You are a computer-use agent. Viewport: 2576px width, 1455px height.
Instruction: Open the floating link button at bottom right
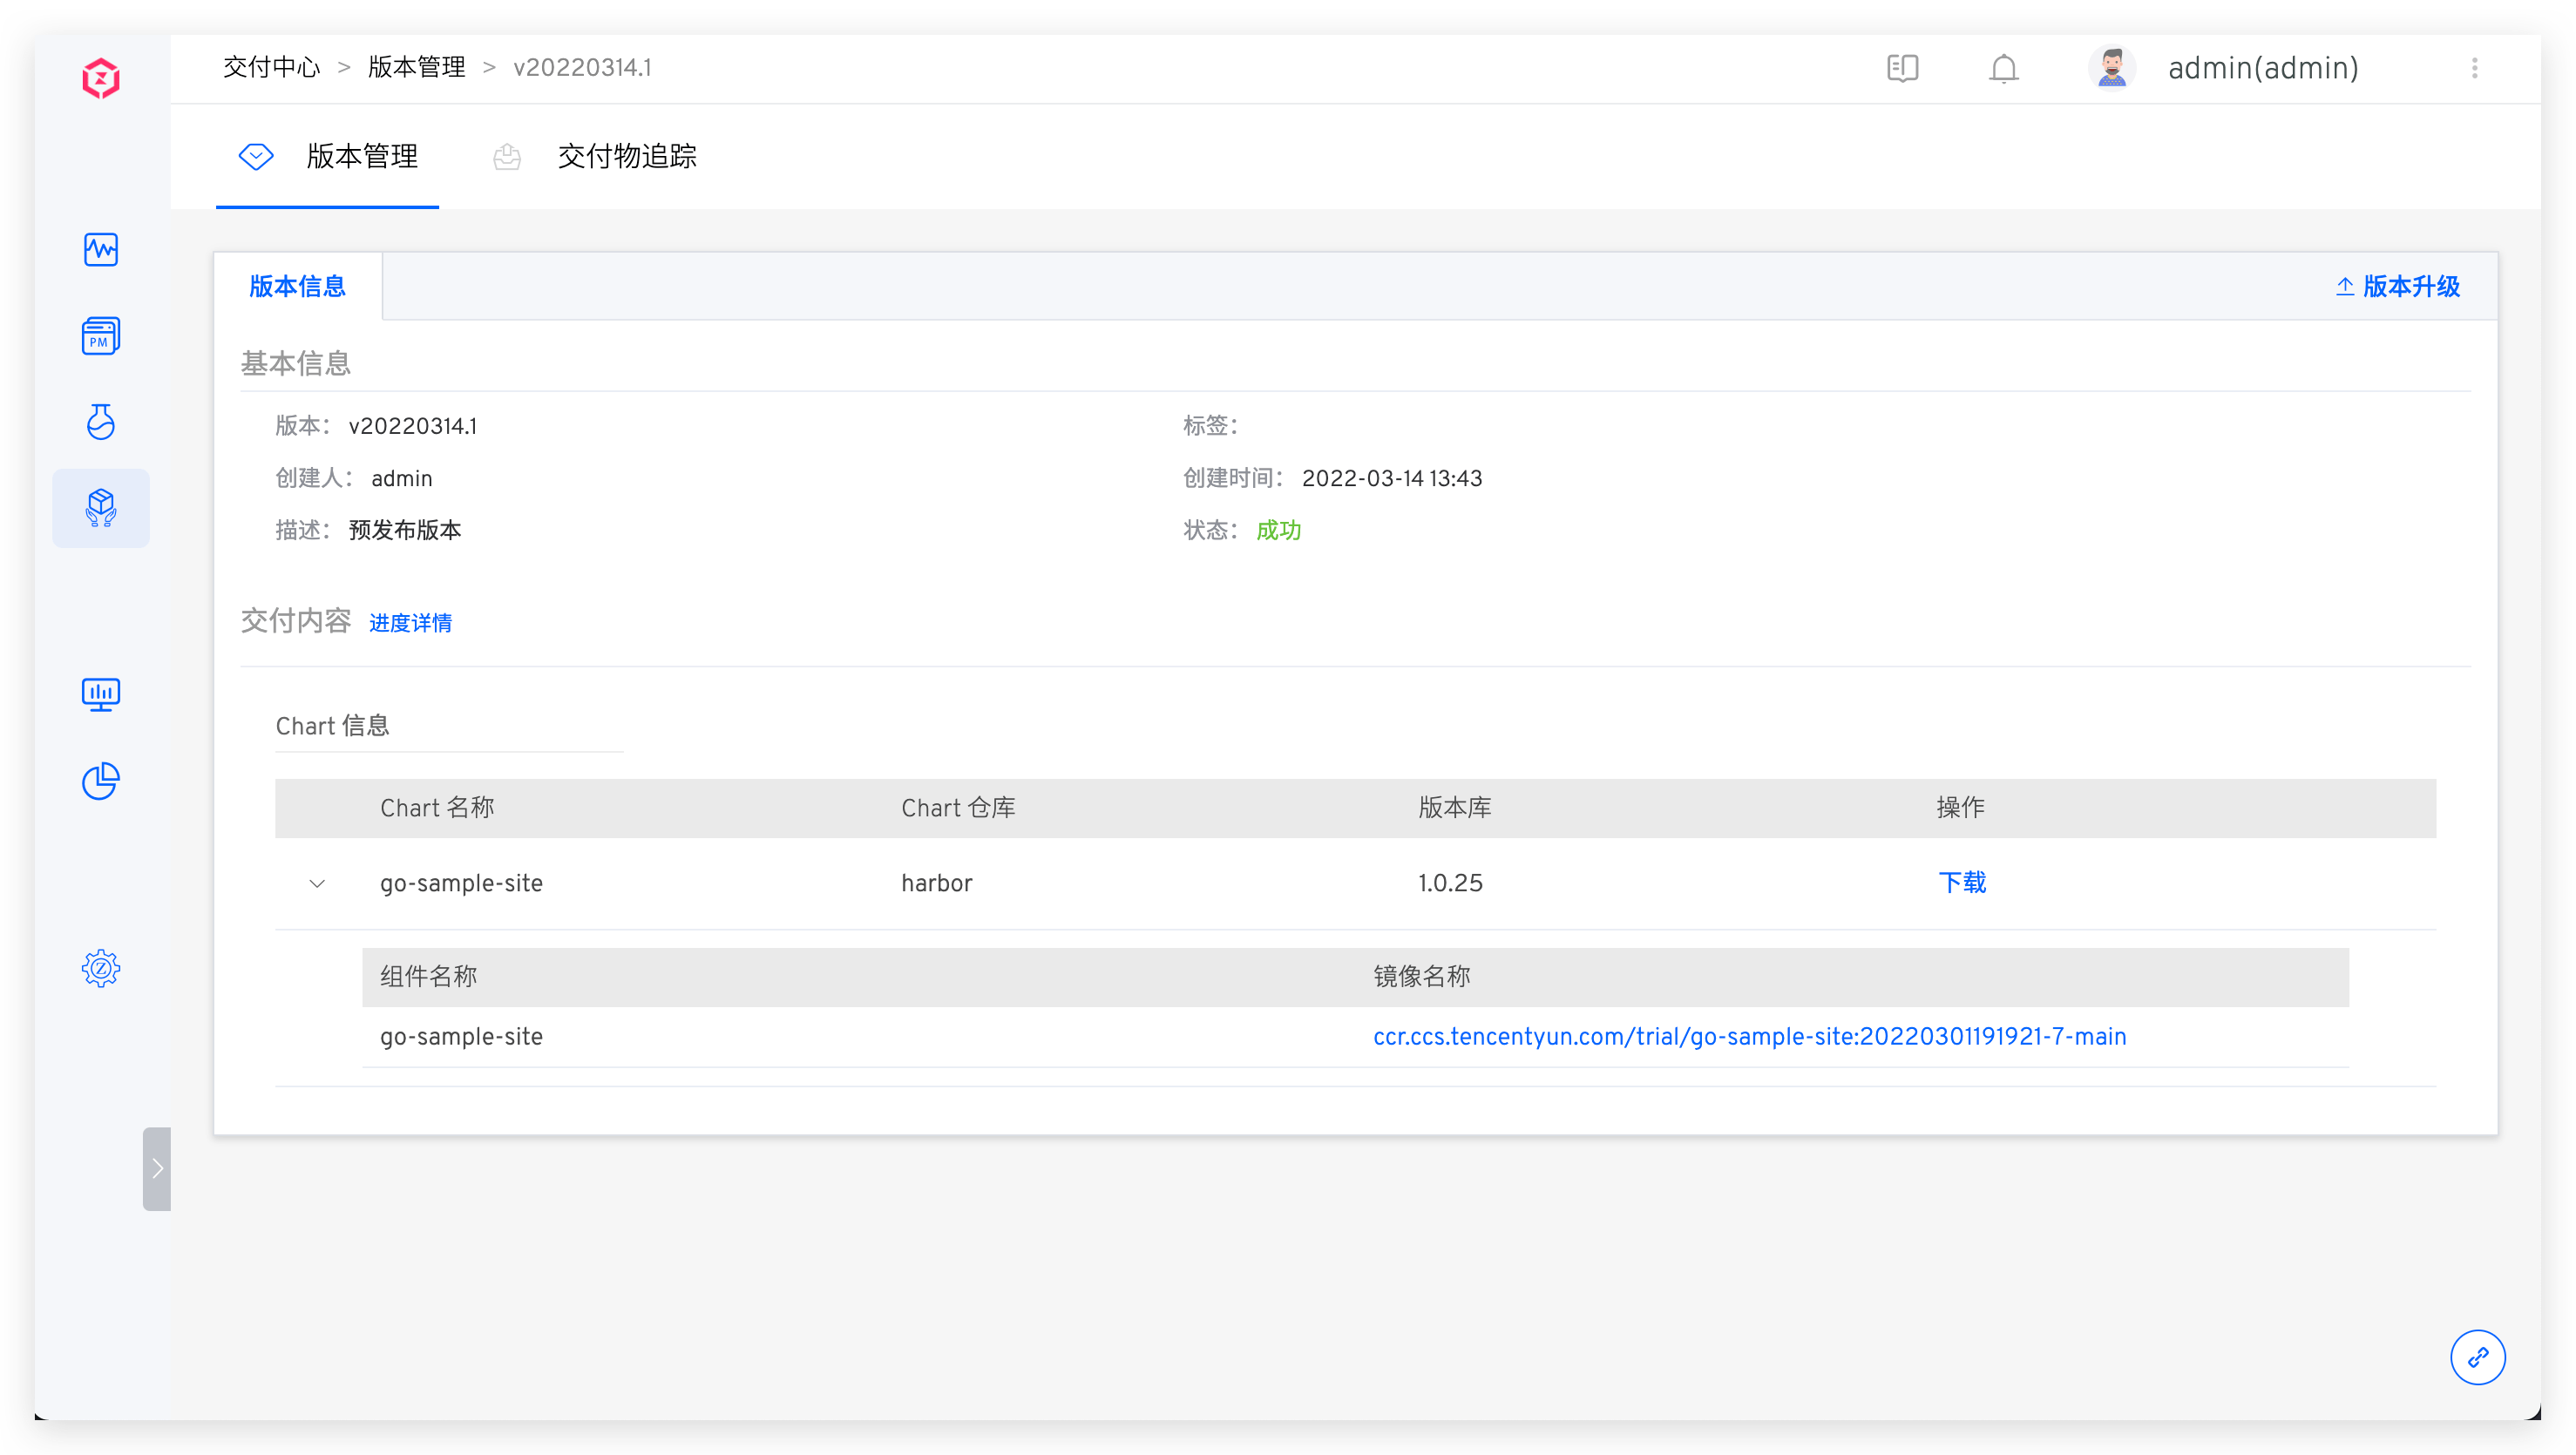(x=2478, y=1357)
